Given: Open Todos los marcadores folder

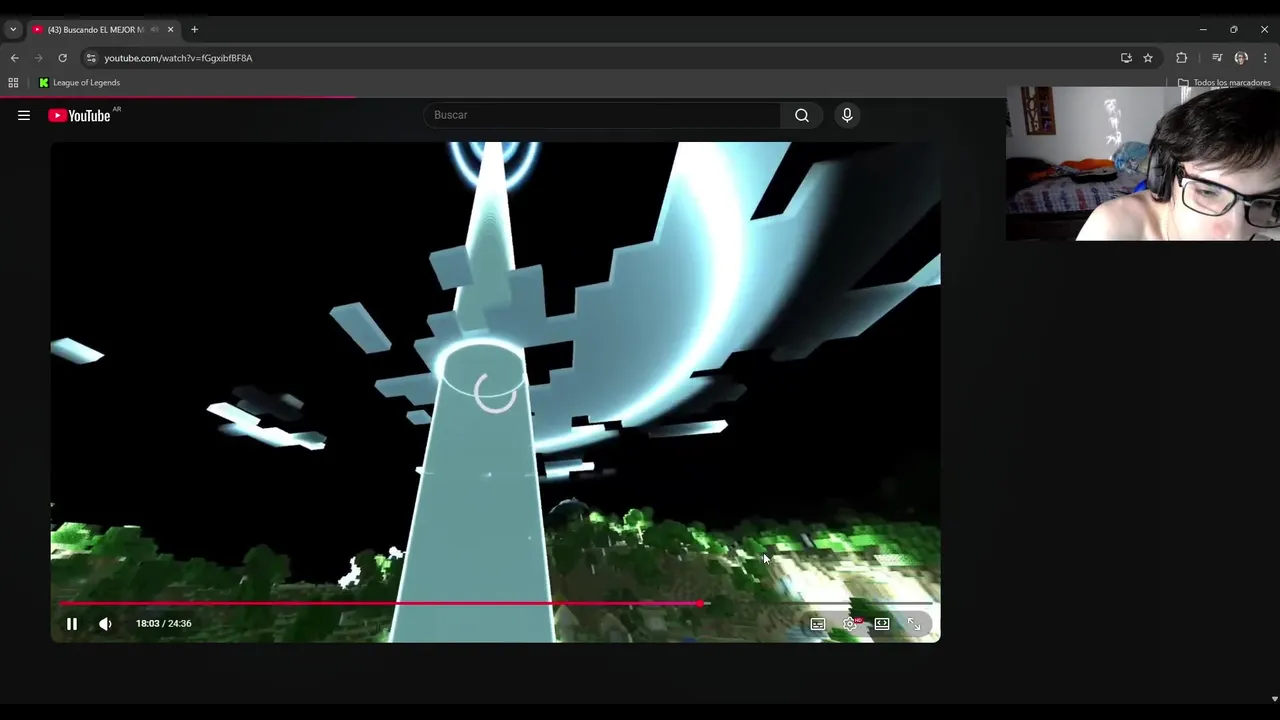Looking at the screenshot, I should click(x=1224, y=83).
